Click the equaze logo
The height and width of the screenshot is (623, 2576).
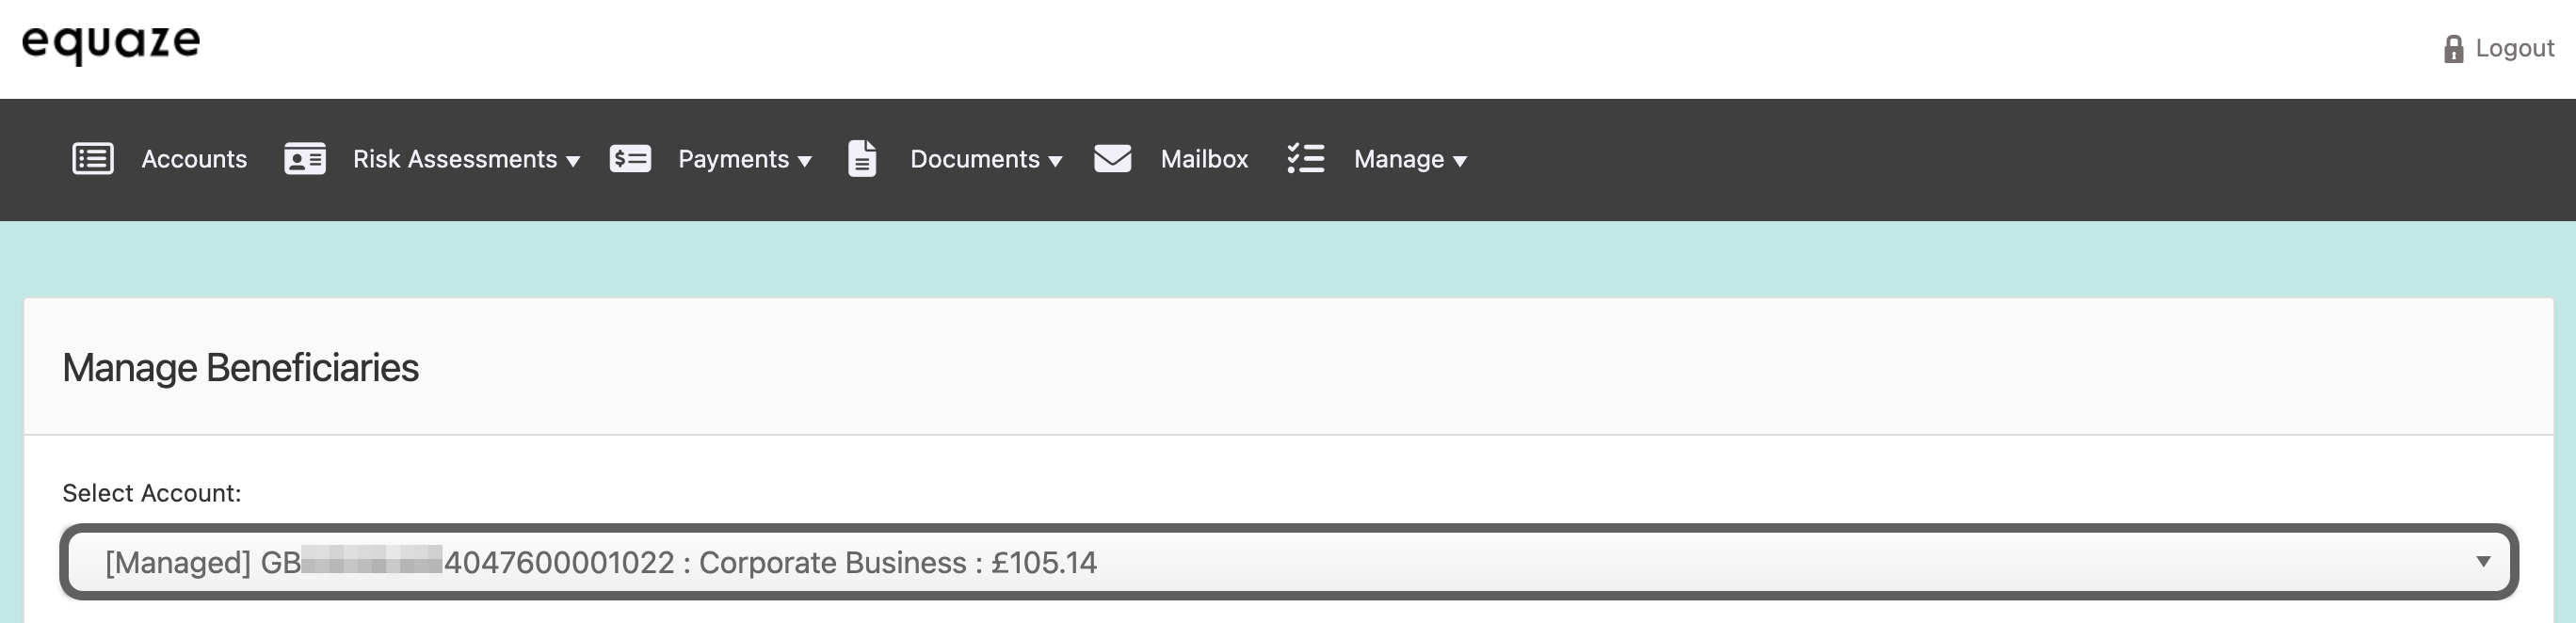(x=111, y=43)
